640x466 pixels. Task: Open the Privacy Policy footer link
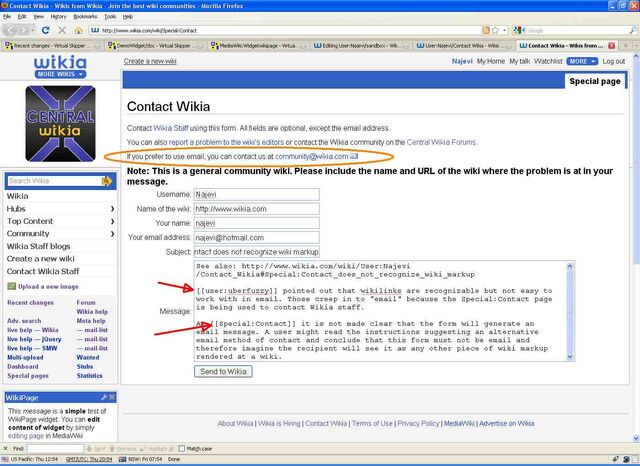click(418, 424)
